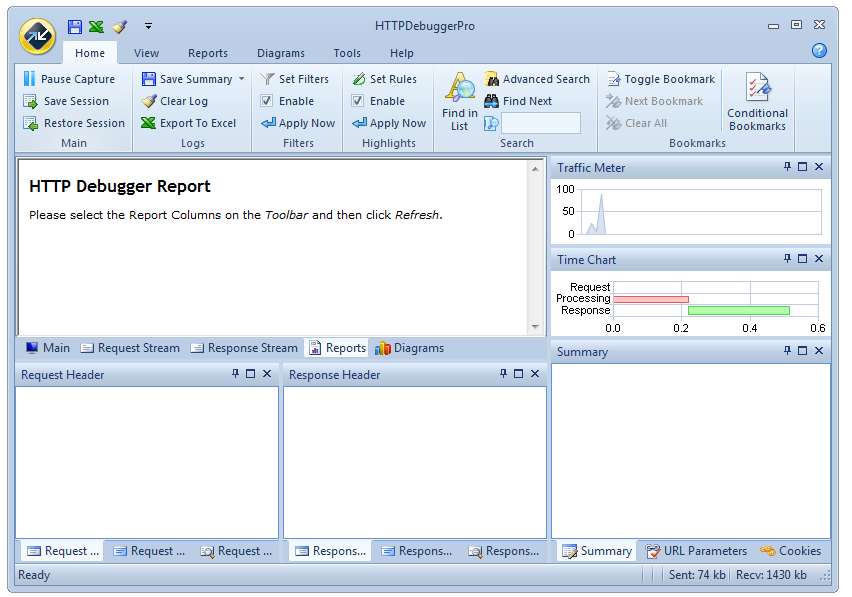Close the Traffic Meter panel

pyautogui.click(x=819, y=167)
